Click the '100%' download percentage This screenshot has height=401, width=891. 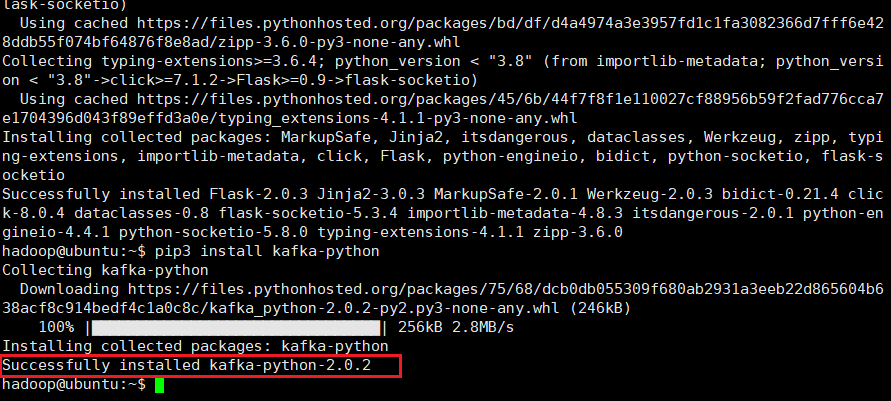coord(56,327)
